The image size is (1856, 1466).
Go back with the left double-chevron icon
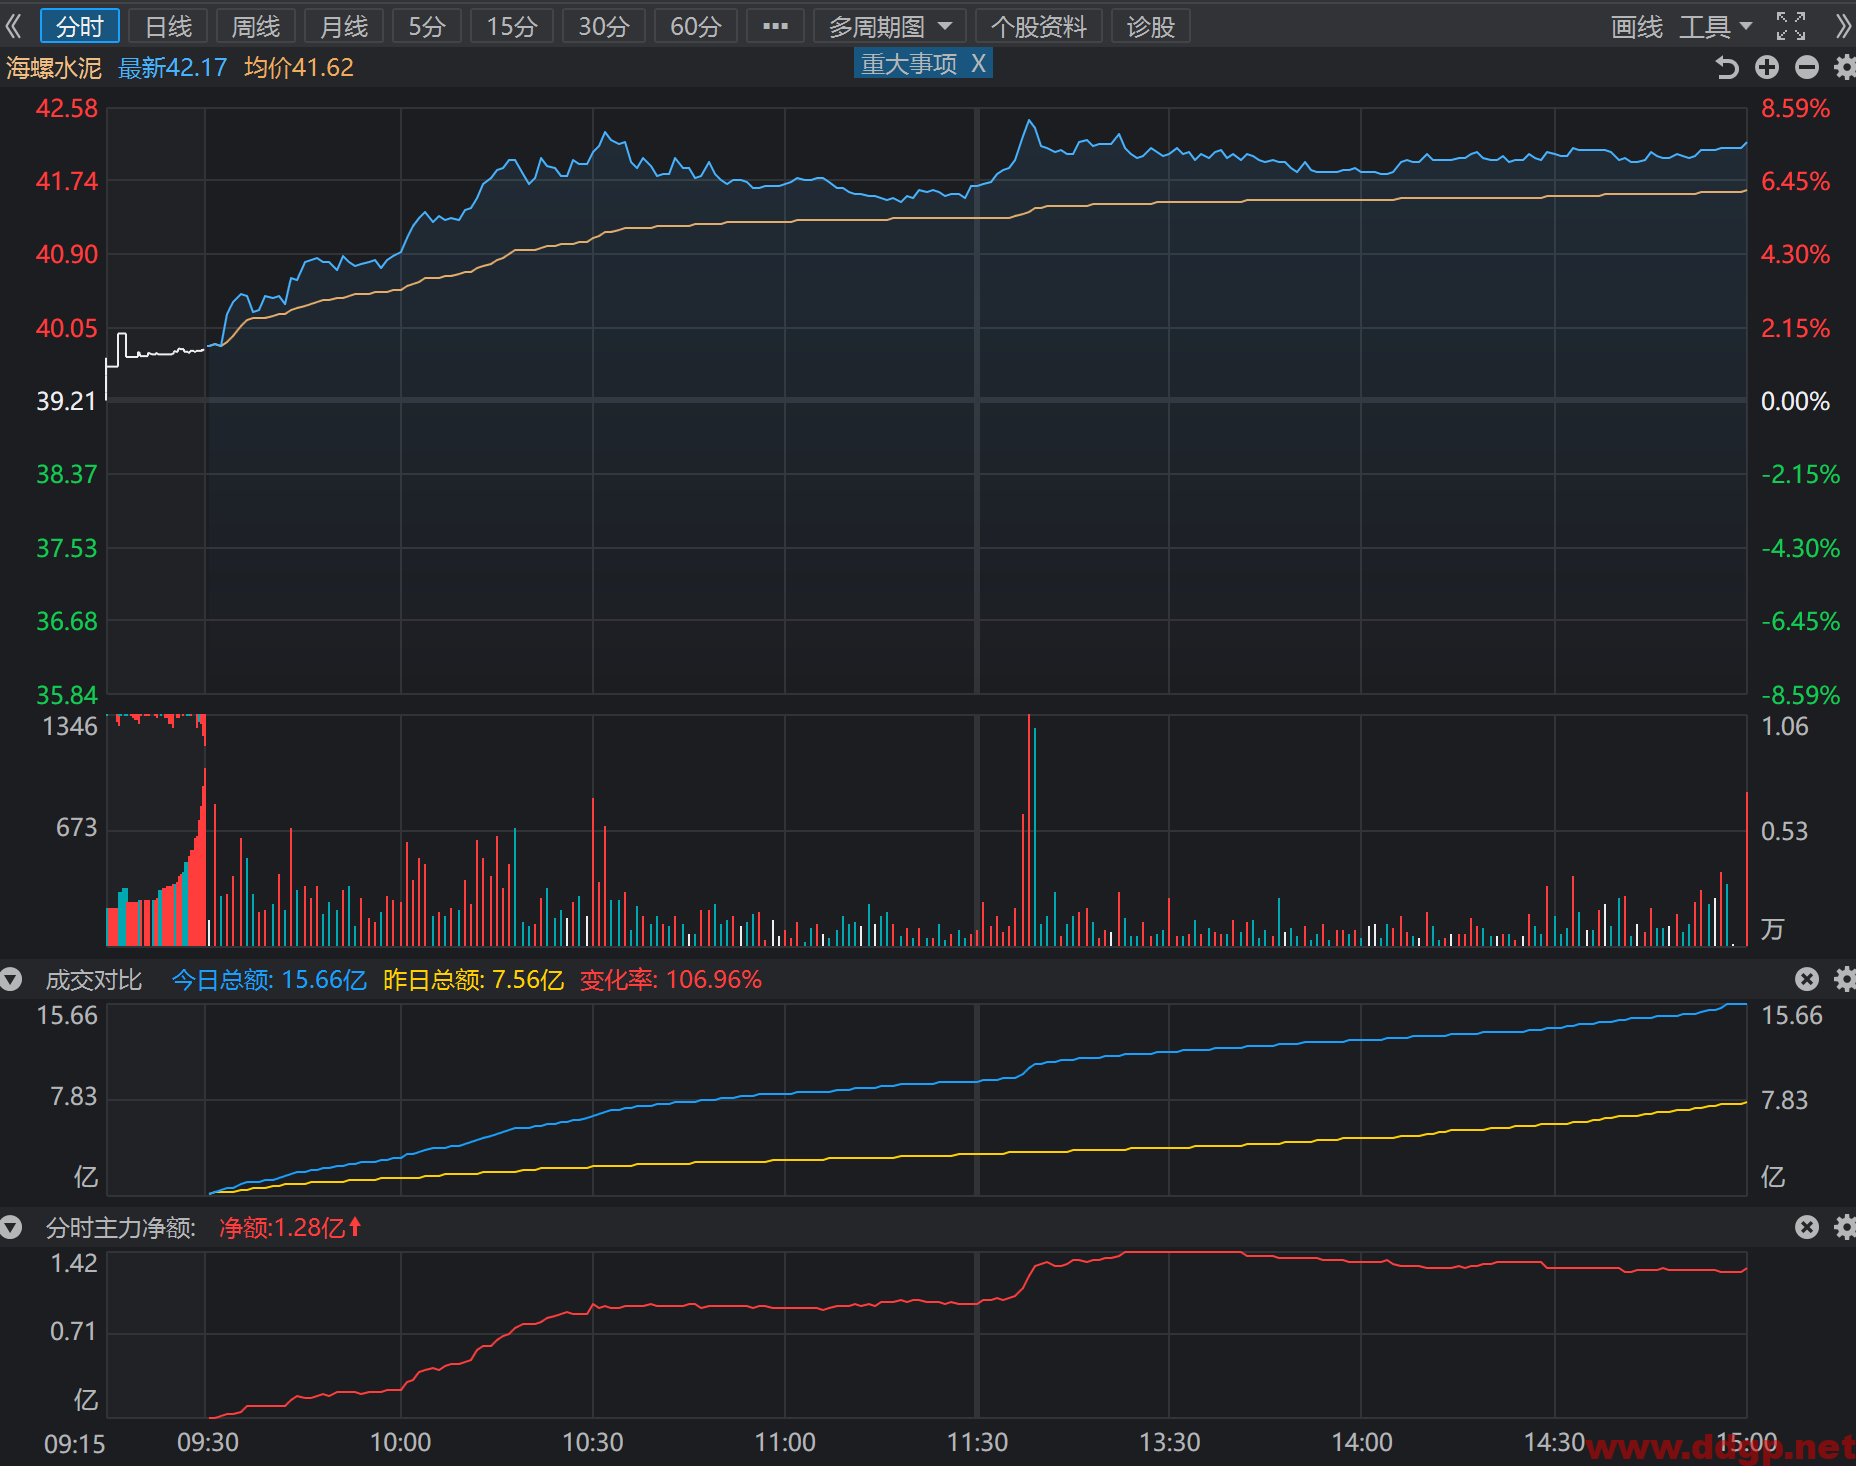coord(13,26)
